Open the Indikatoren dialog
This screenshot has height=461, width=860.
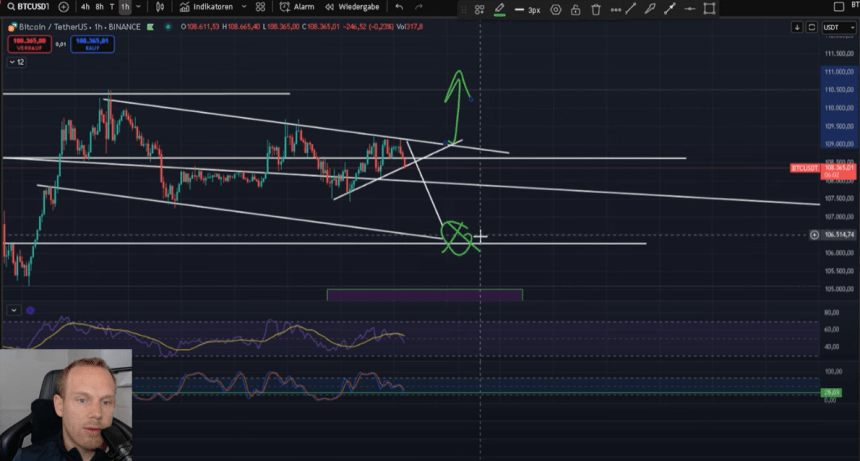[206, 7]
